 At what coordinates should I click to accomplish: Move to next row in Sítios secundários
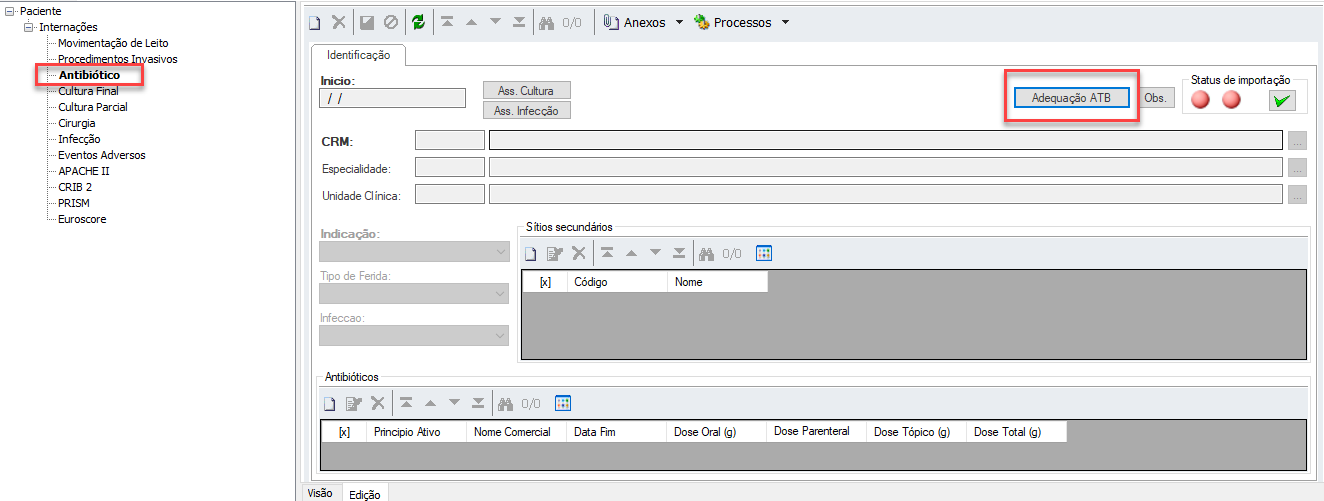pyautogui.click(x=655, y=253)
